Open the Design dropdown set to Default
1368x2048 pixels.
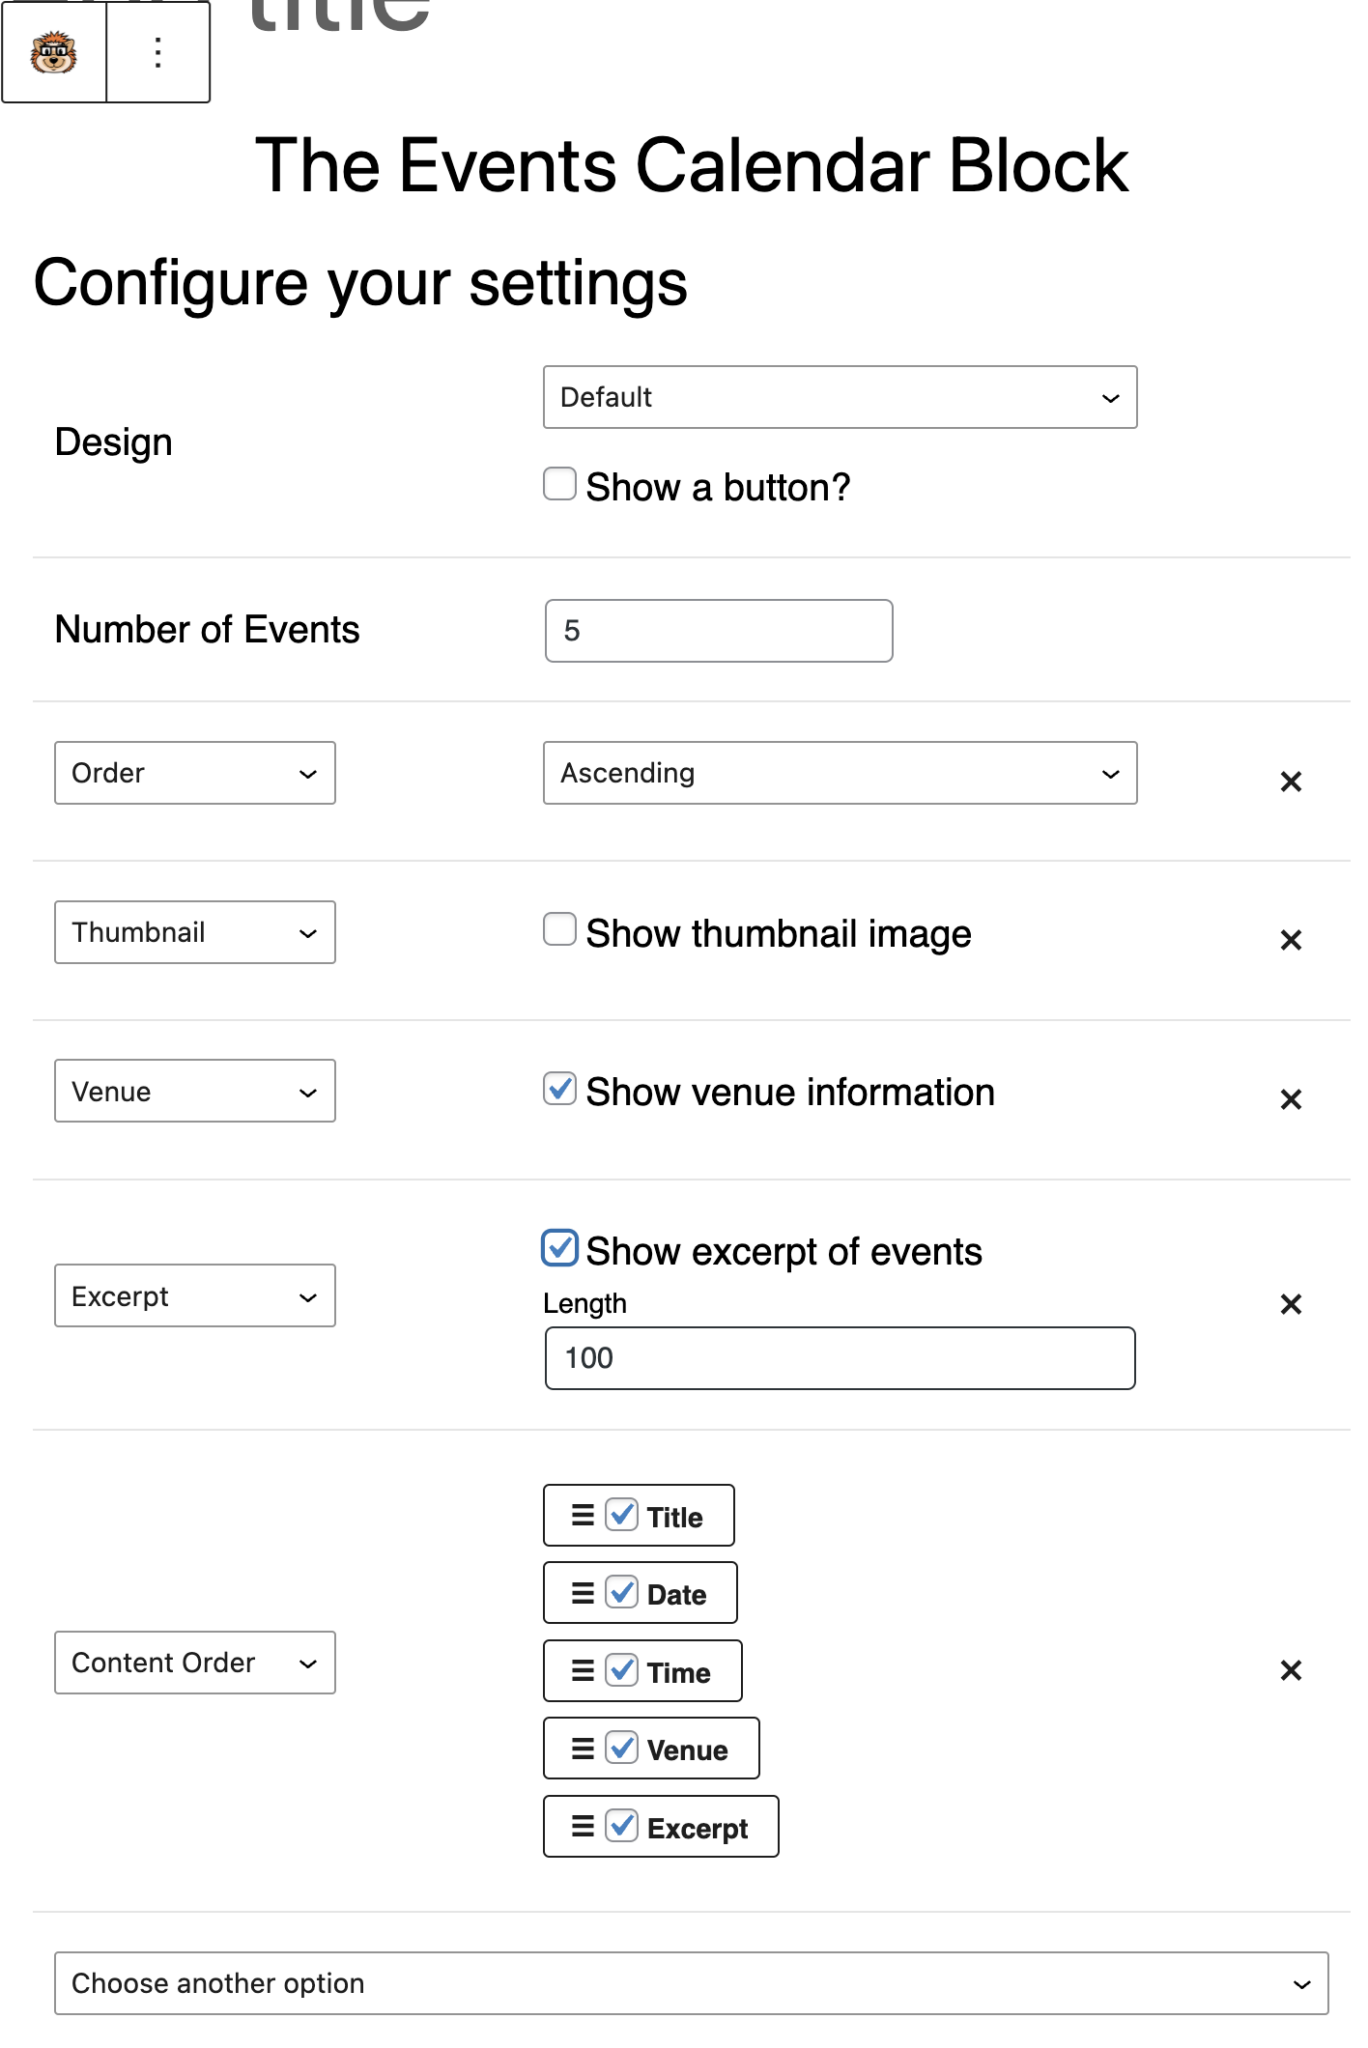839,397
